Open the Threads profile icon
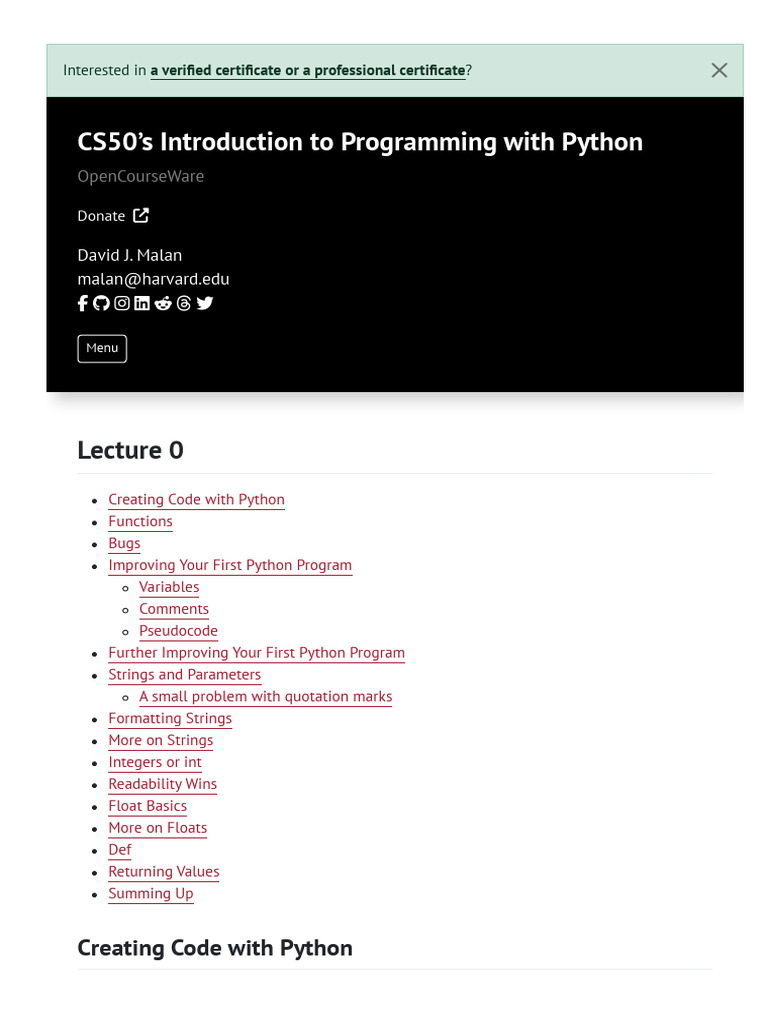 pyautogui.click(x=184, y=303)
